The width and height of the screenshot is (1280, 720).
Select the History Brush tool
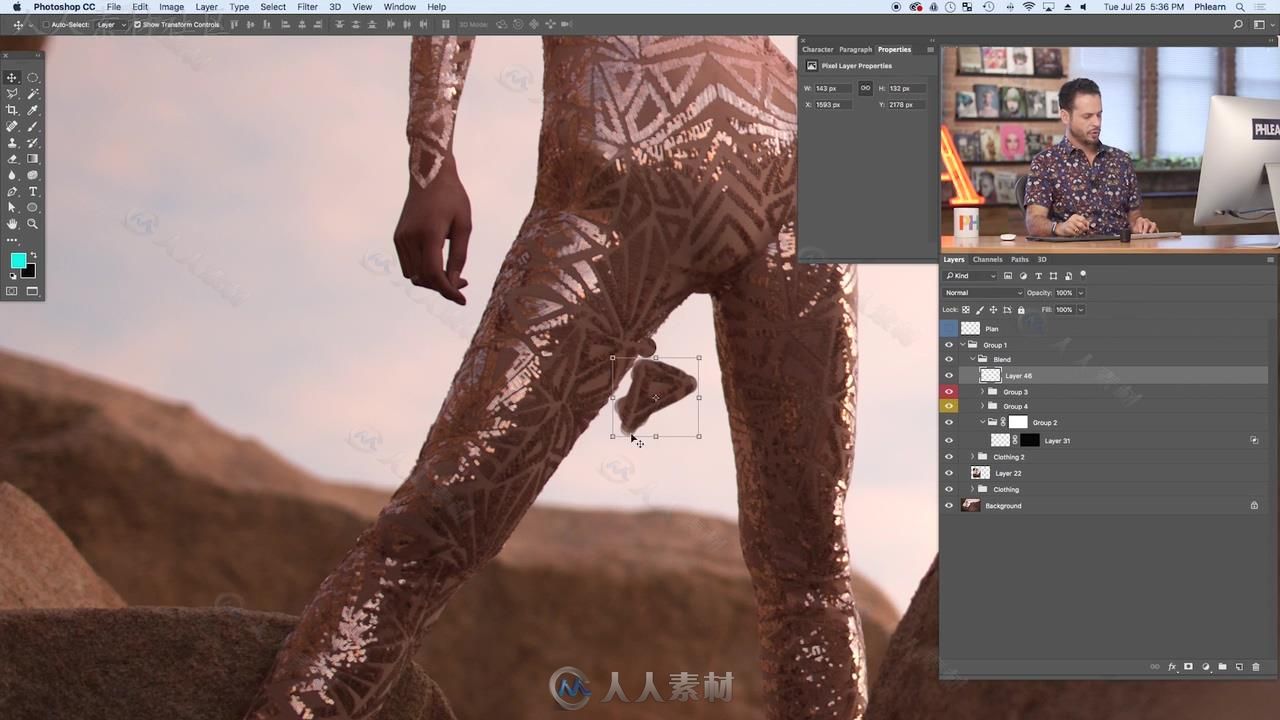click(32, 142)
